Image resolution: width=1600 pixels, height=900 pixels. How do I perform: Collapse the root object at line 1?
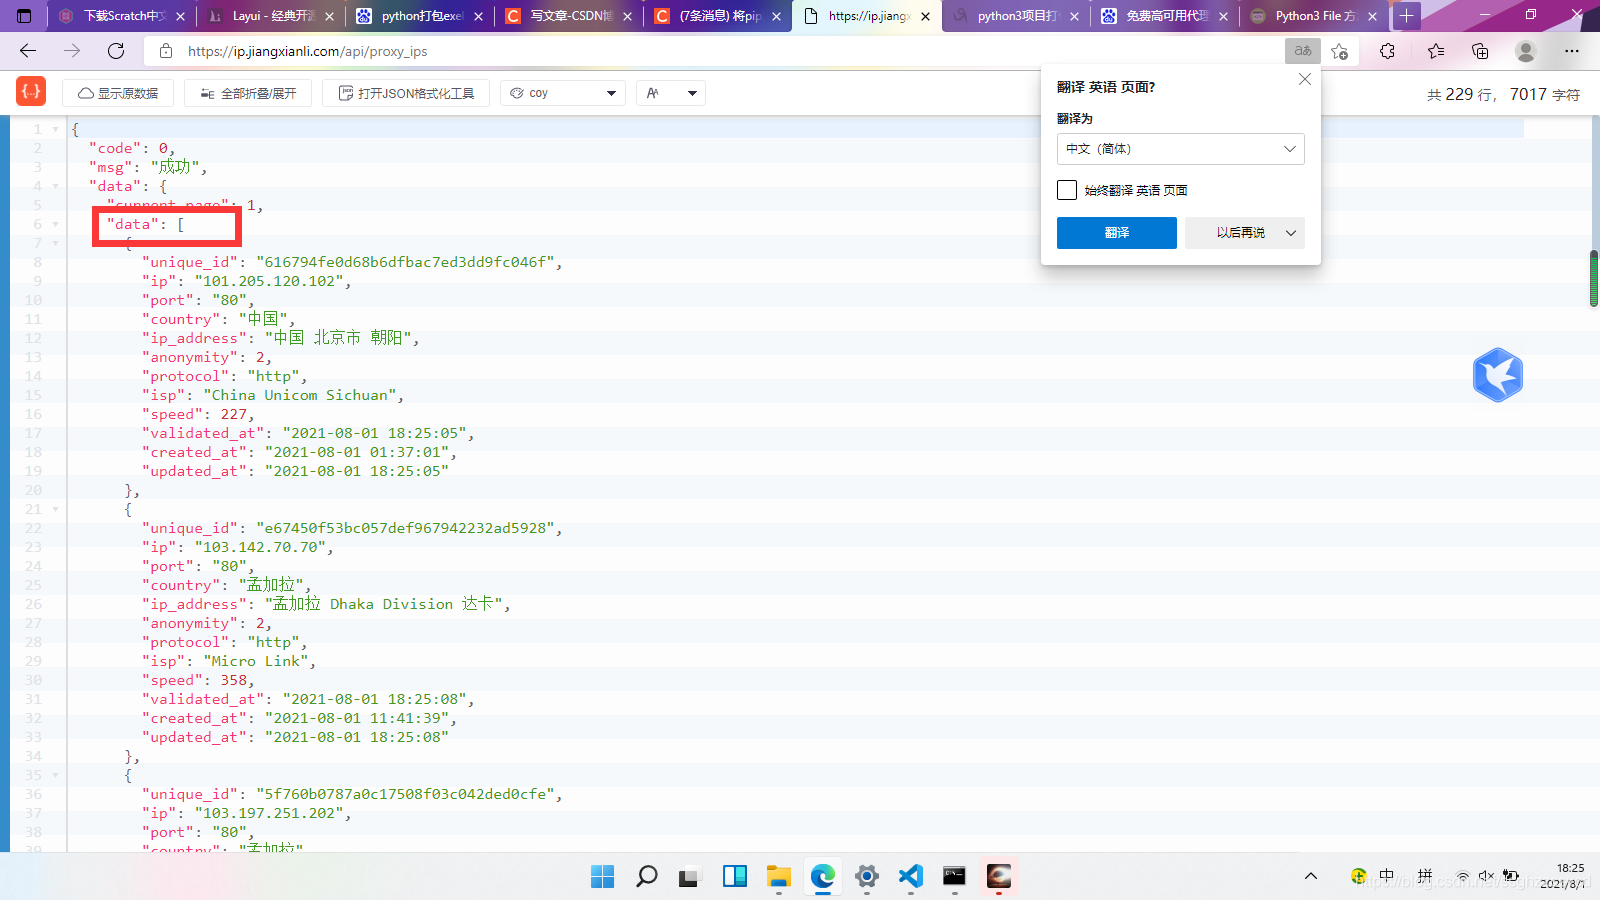[x=56, y=129]
